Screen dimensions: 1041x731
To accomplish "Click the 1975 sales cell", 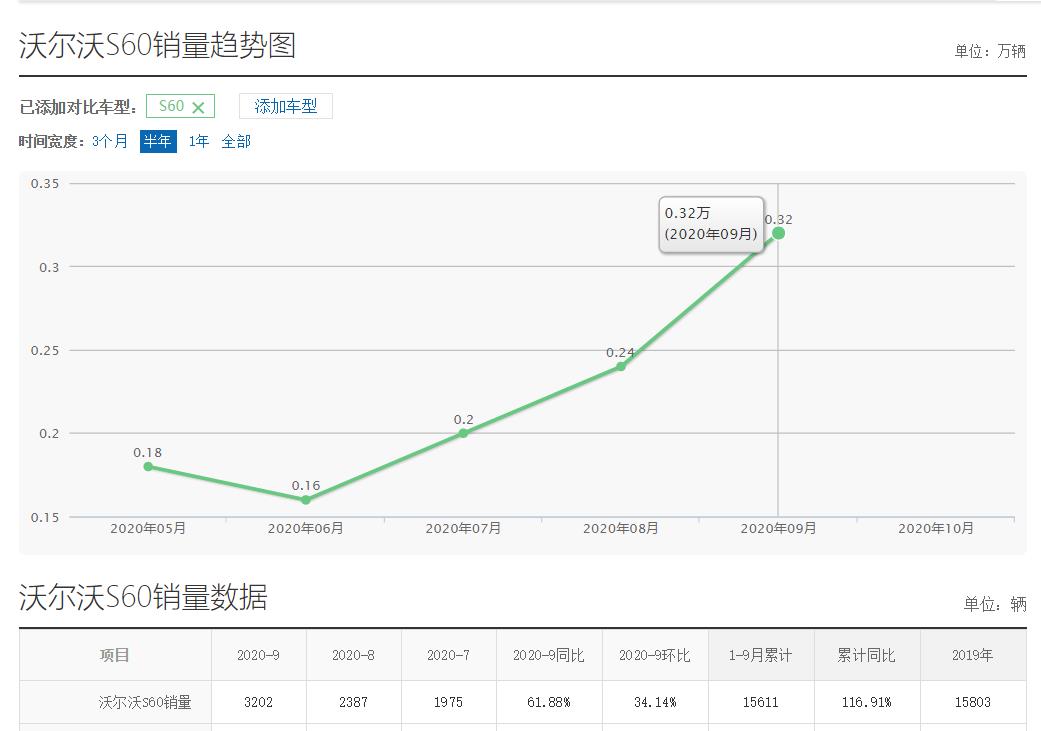I will [x=448, y=702].
